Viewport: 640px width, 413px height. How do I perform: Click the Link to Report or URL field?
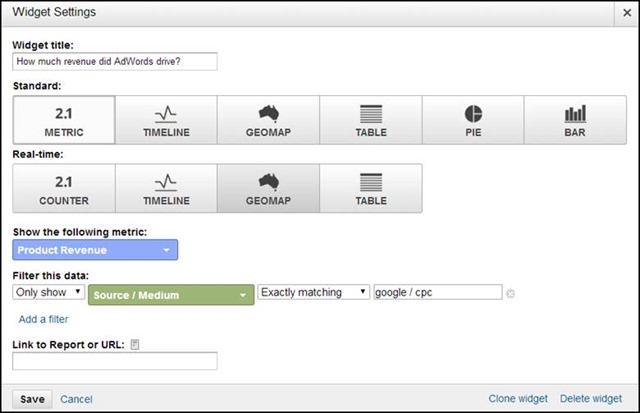pos(115,361)
